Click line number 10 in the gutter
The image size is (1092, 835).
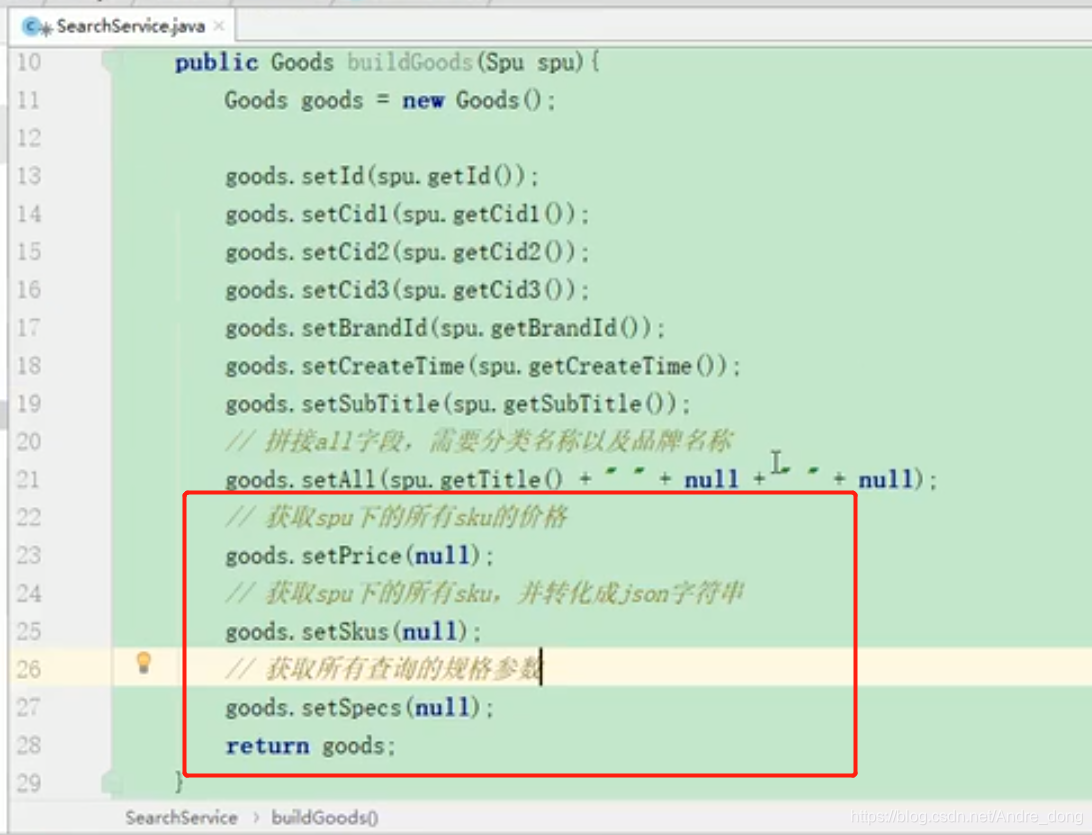29,62
